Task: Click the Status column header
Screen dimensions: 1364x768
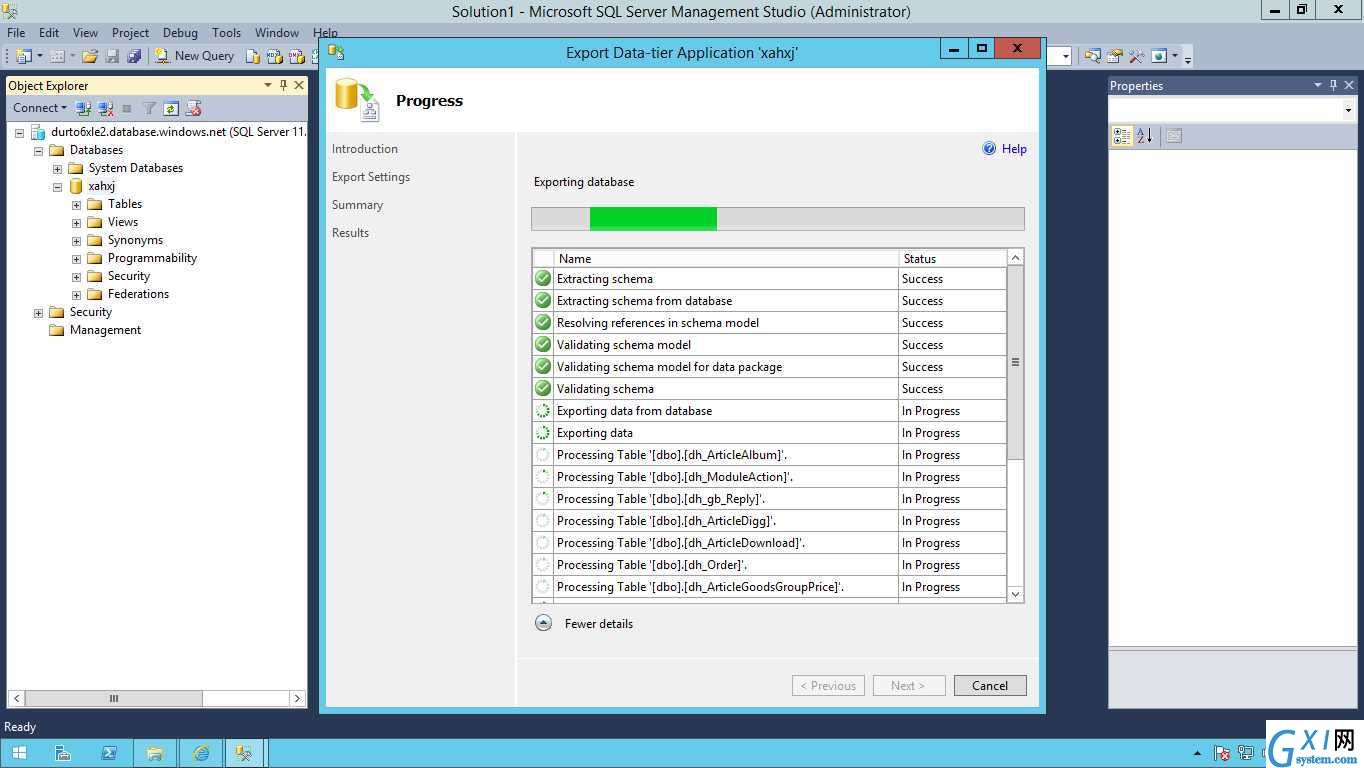Action: [x=953, y=258]
